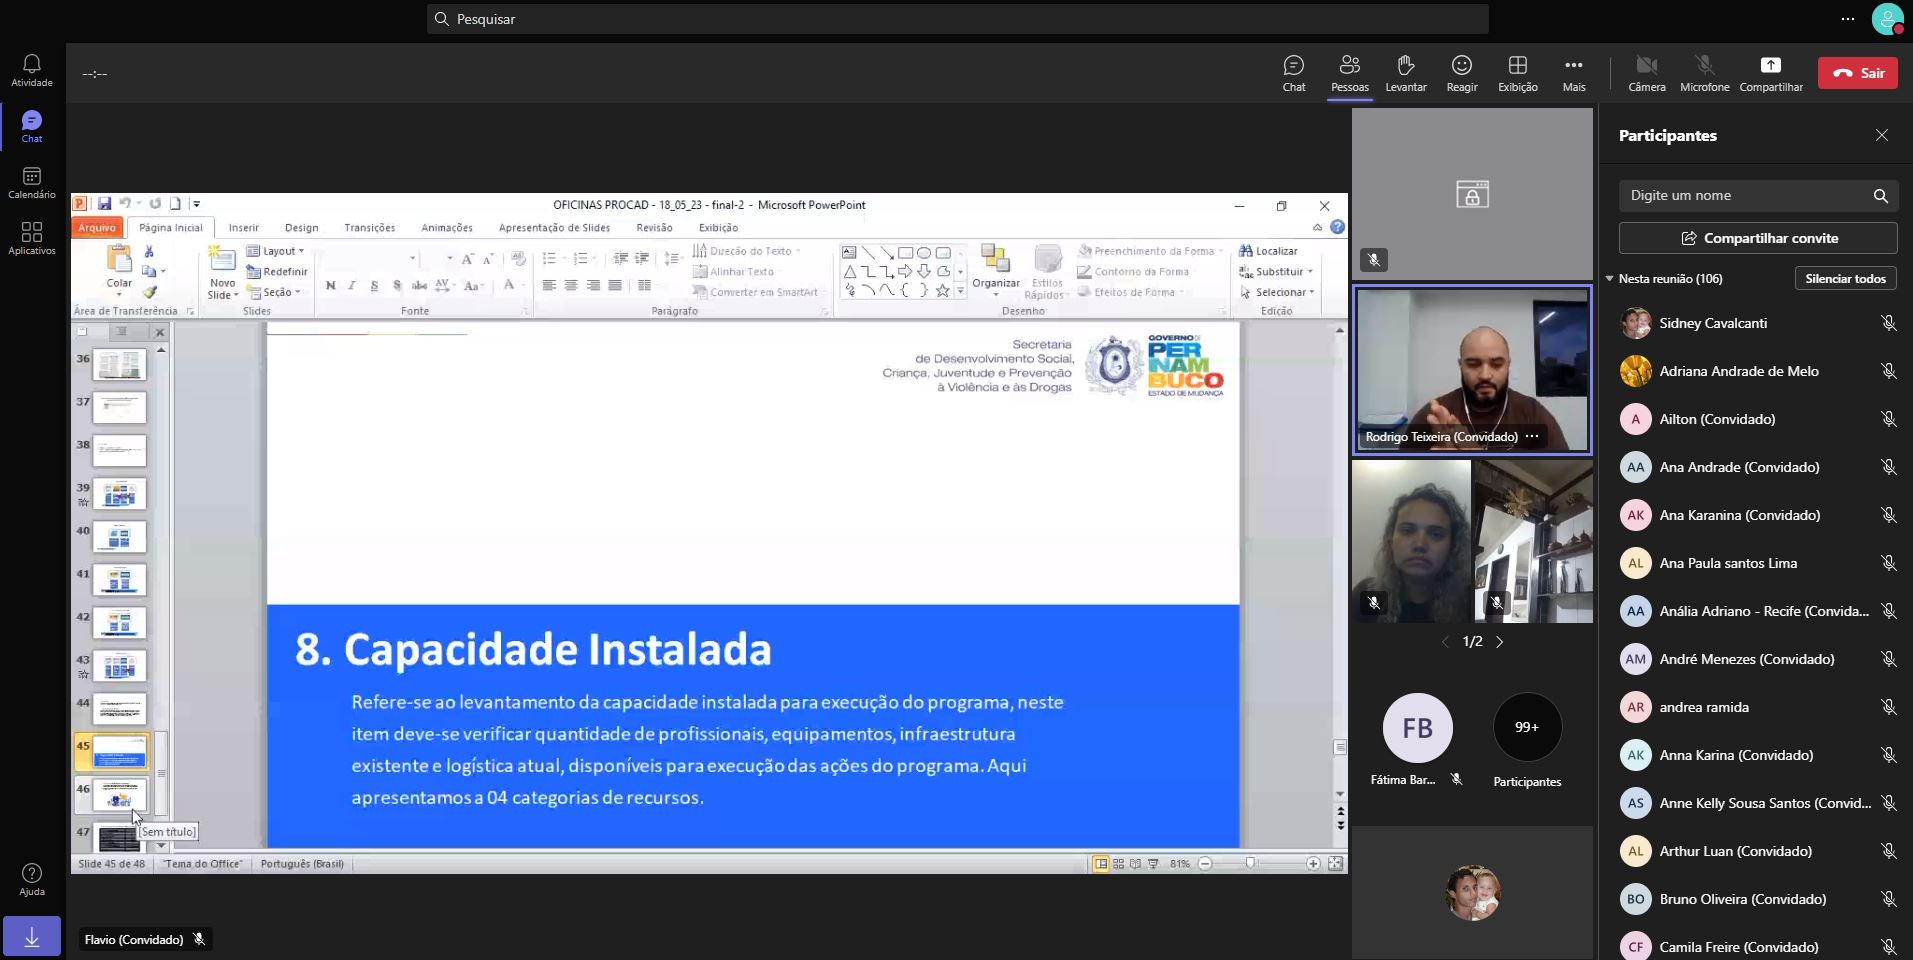Open the Mais options menu
The width and height of the screenshot is (1913, 960).
[x=1573, y=73]
